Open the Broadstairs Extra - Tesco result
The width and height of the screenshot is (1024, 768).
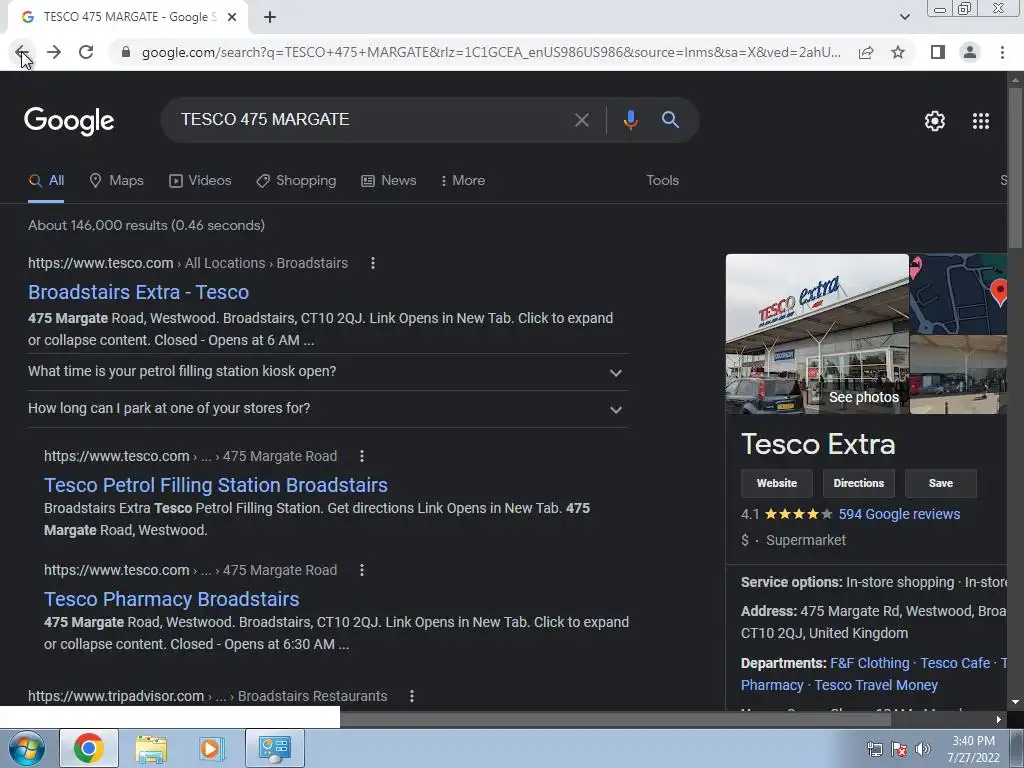tap(138, 292)
